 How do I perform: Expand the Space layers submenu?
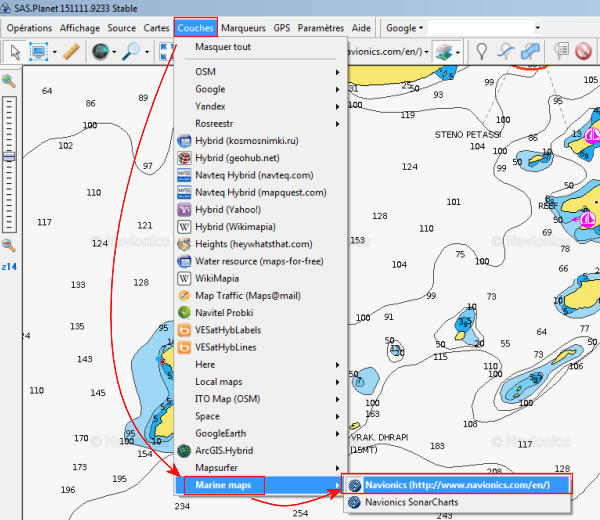(261, 416)
